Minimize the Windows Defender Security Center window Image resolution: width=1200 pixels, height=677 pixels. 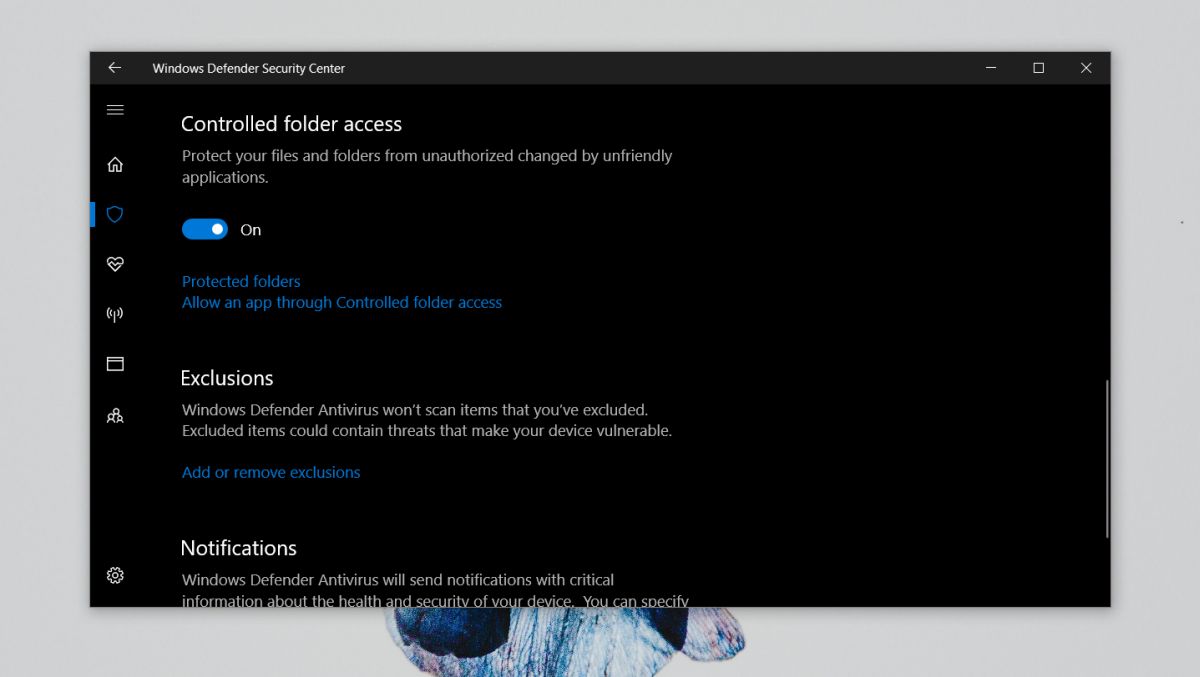[x=991, y=68]
